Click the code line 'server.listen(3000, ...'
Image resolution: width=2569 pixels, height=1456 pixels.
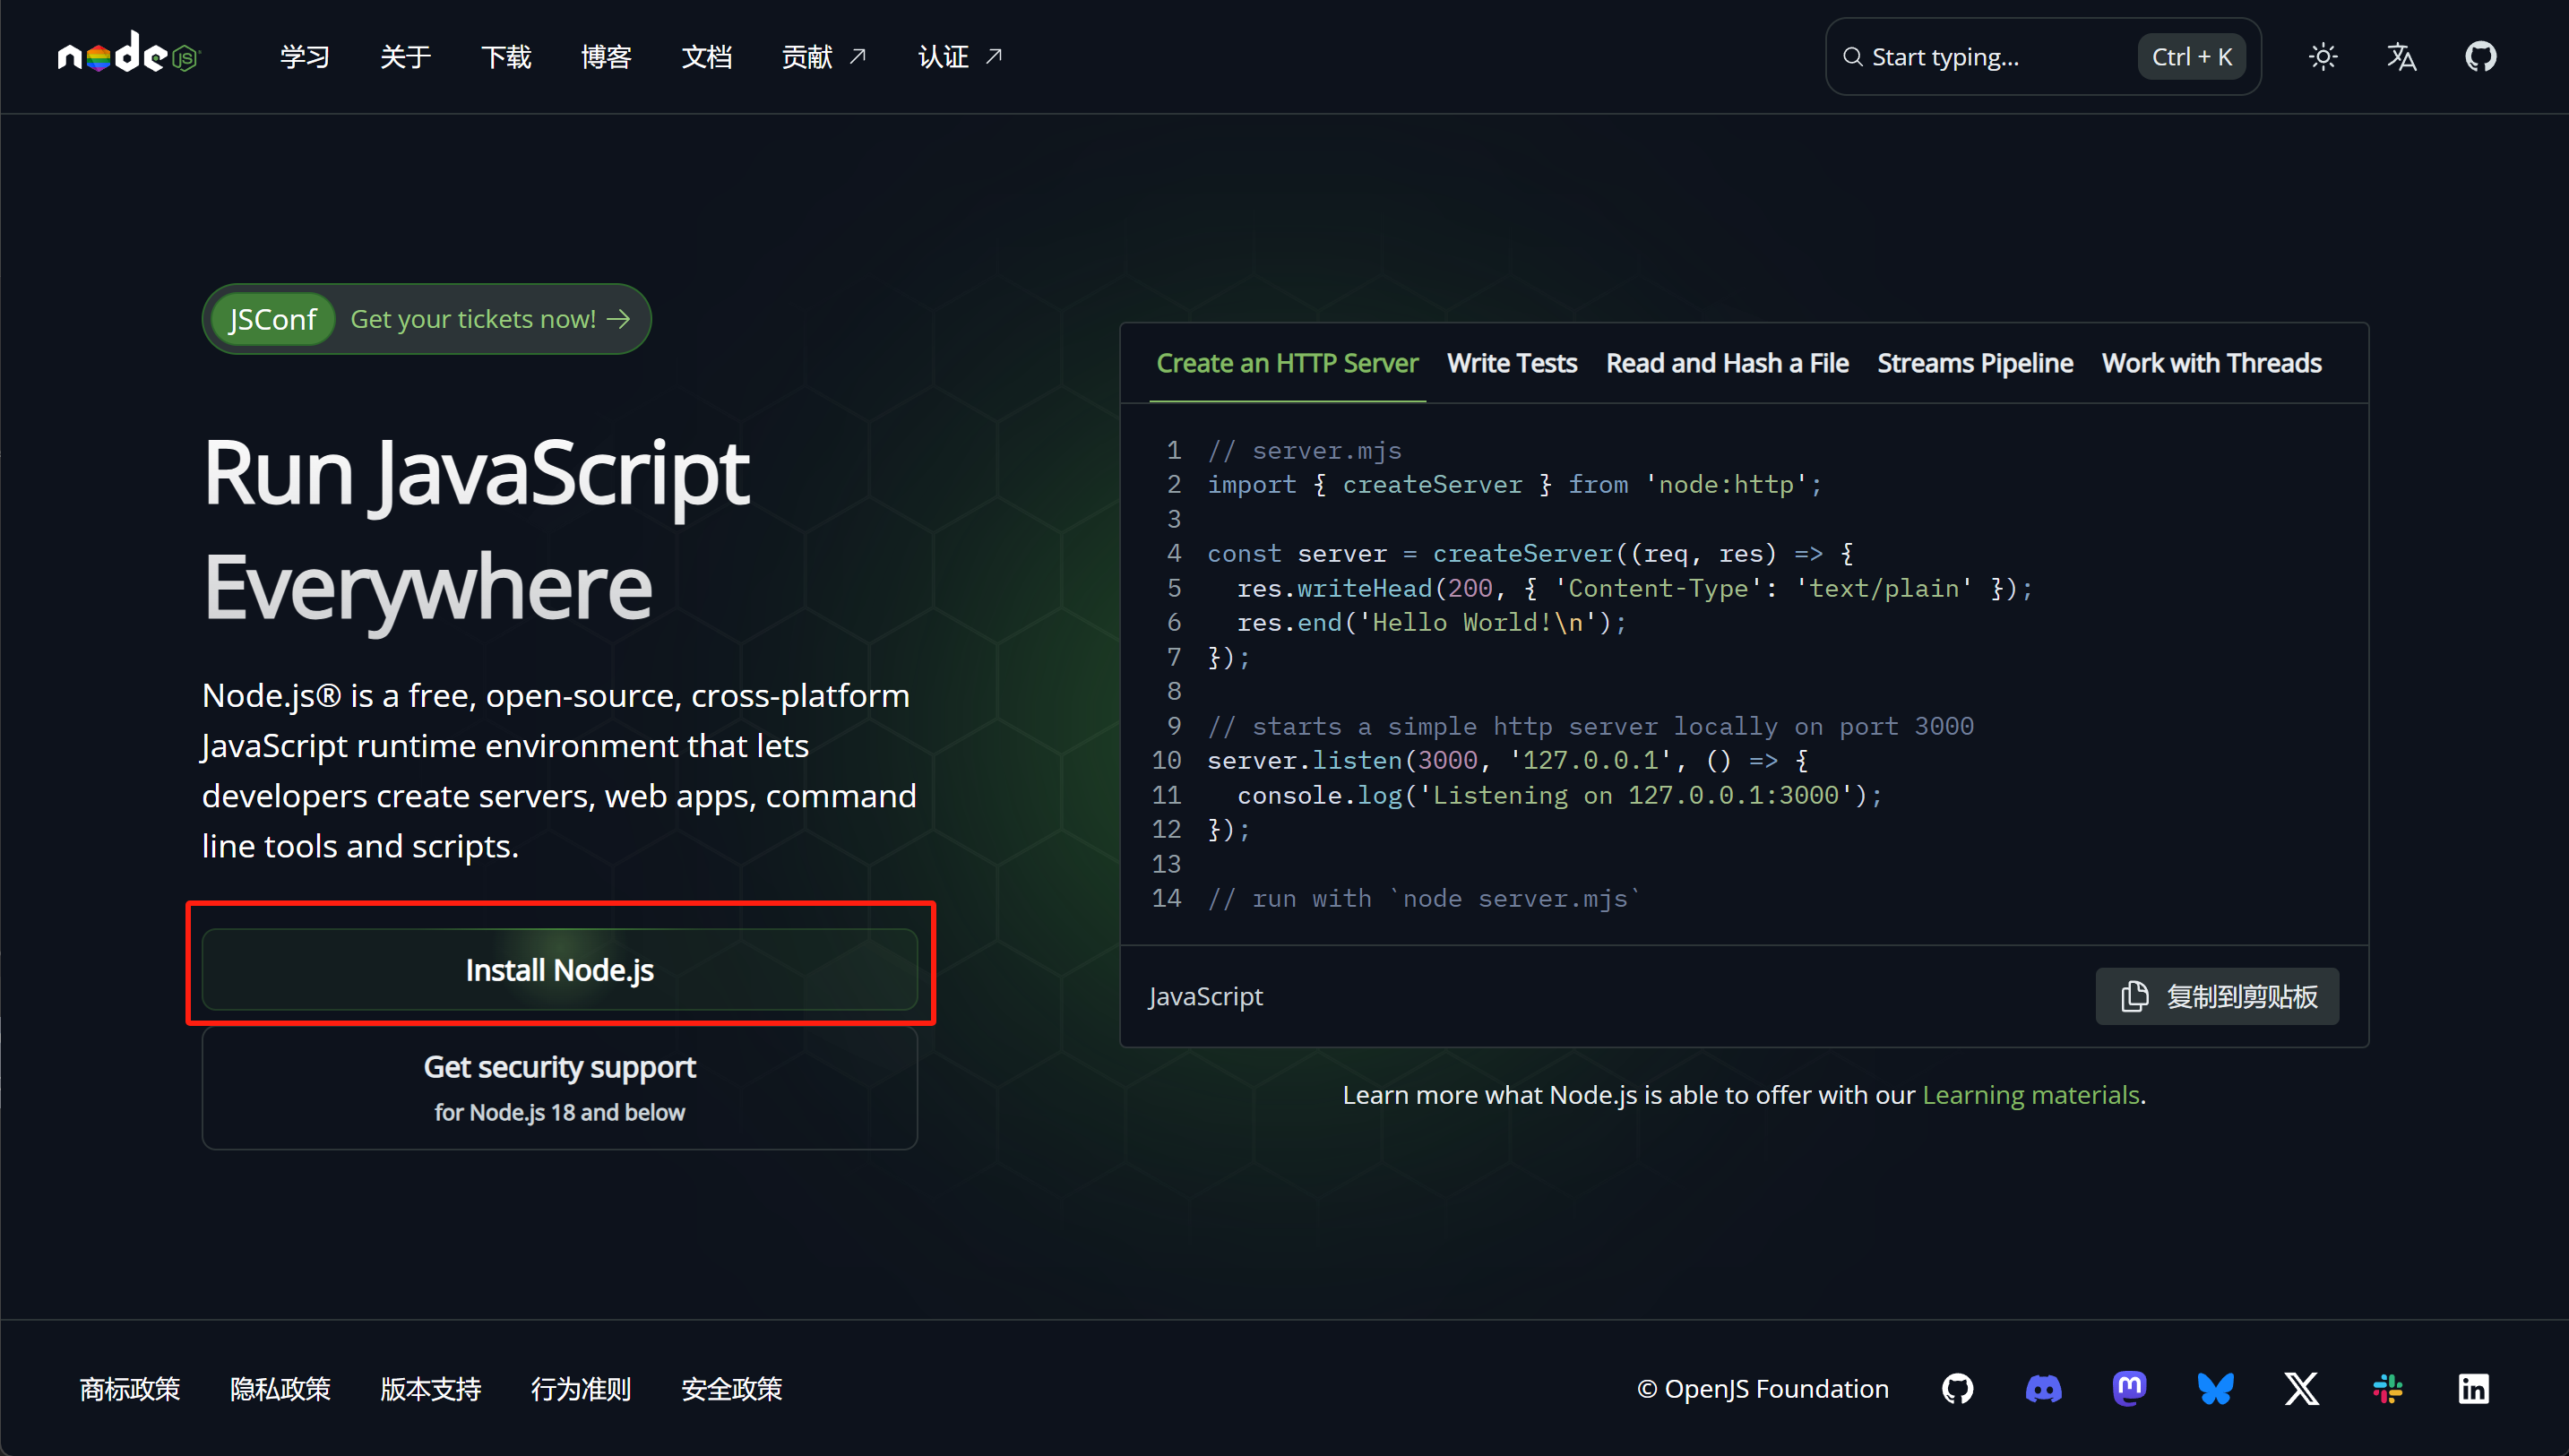click(1507, 760)
